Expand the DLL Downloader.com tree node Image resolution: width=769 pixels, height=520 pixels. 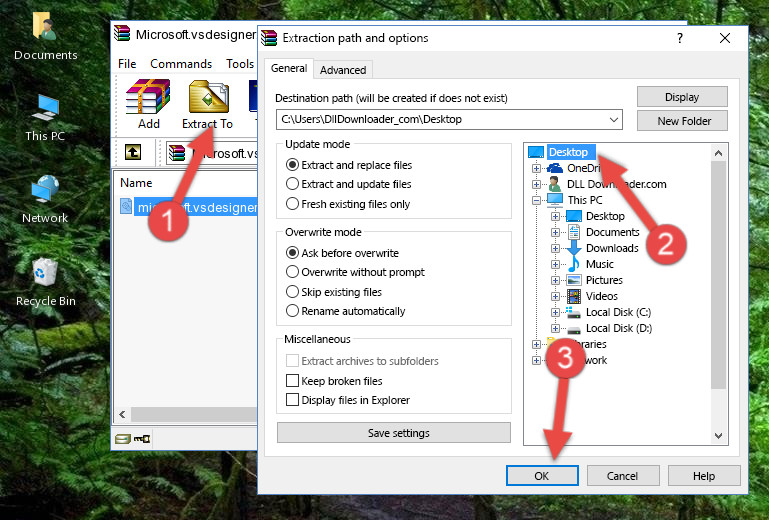(x=536, y=184)
